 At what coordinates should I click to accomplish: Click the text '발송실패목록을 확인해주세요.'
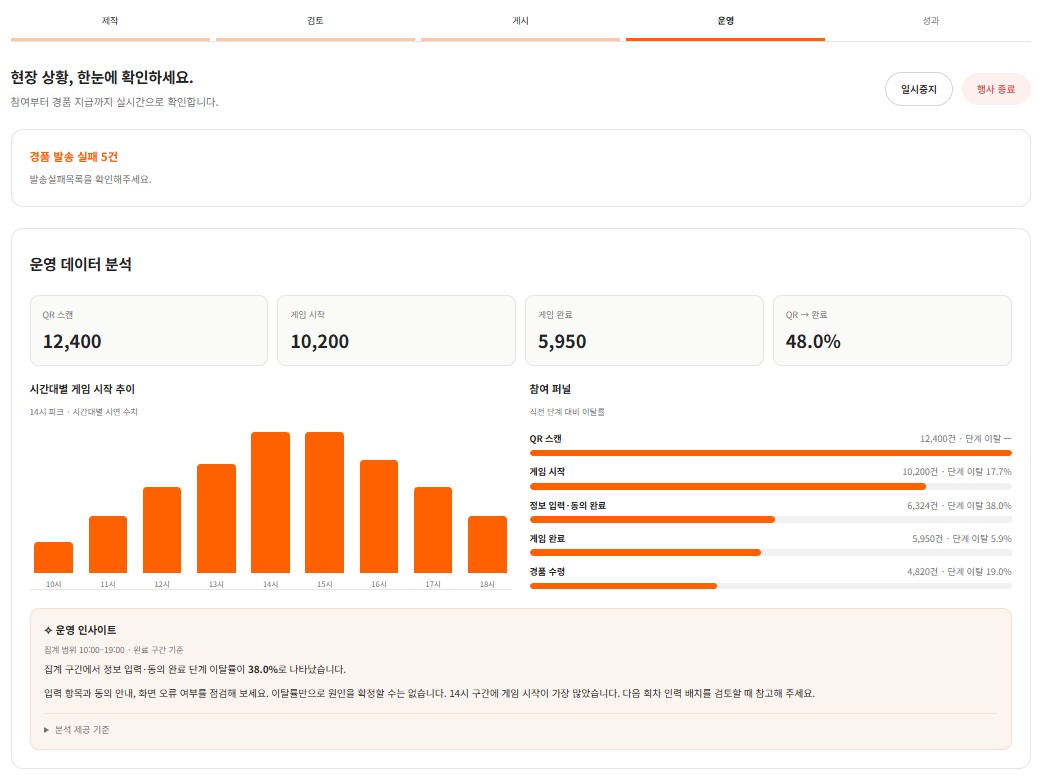click(x=90, y=179)
